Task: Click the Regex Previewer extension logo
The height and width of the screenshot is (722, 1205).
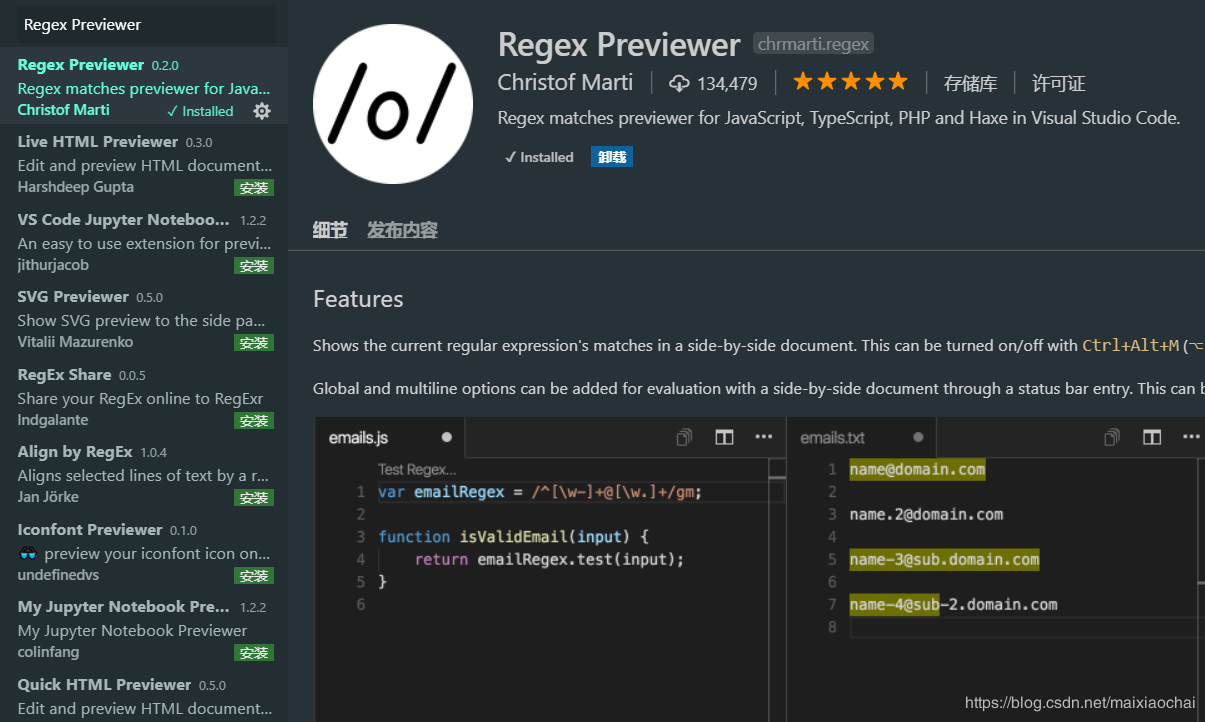Action: [x=392, y=104]
